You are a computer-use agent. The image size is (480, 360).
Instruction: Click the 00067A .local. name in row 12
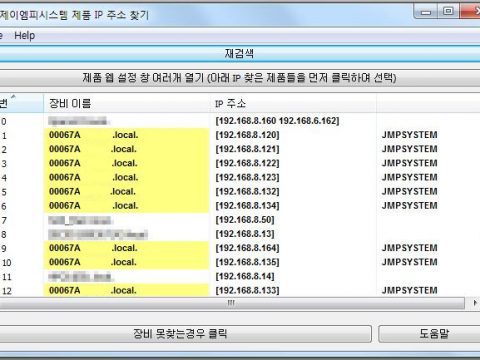(x=93, y=290)
